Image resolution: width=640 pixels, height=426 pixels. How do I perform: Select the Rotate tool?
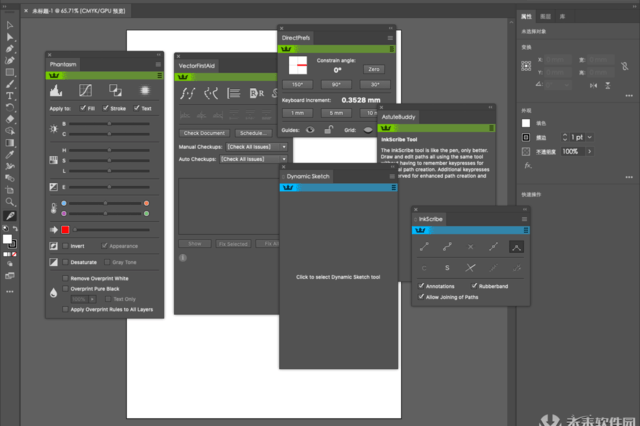pyautogui.click(x=10, y=108)
